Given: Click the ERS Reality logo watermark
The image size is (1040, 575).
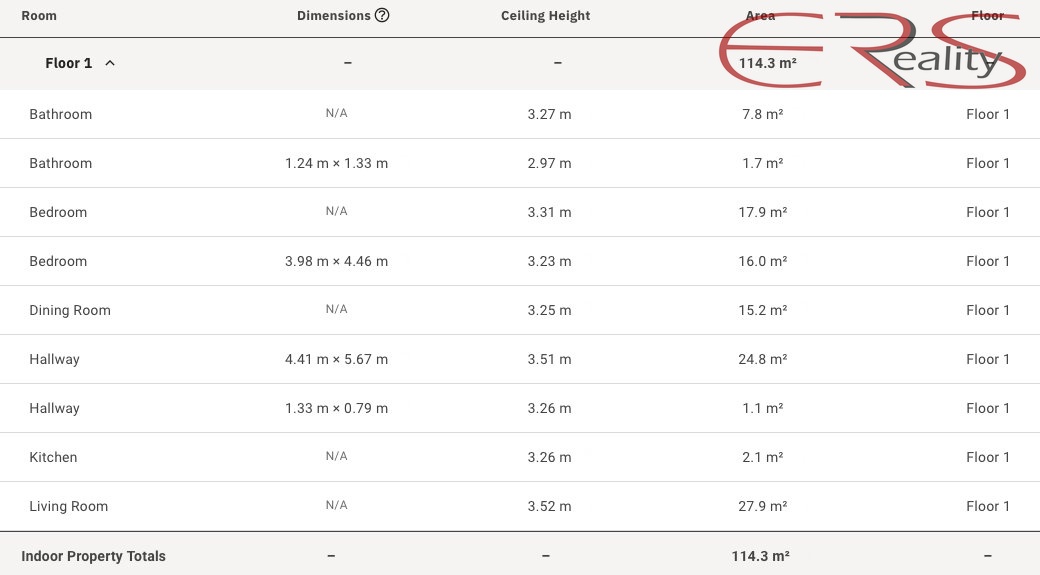Looking at the screenshot, I should pos(872,50).
